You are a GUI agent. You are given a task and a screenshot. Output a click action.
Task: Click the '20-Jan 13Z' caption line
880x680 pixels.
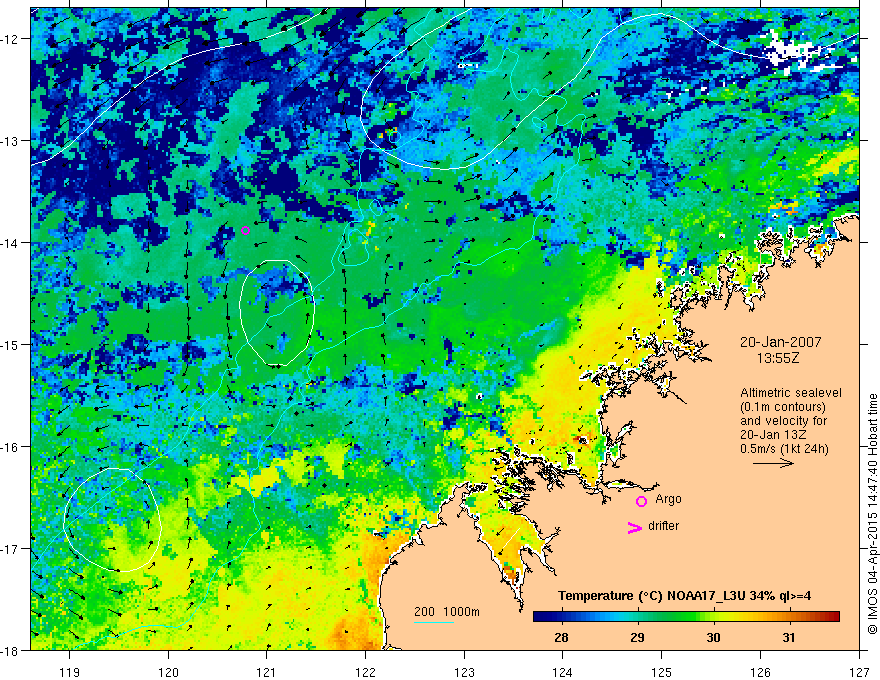click(x=772, y=435)
